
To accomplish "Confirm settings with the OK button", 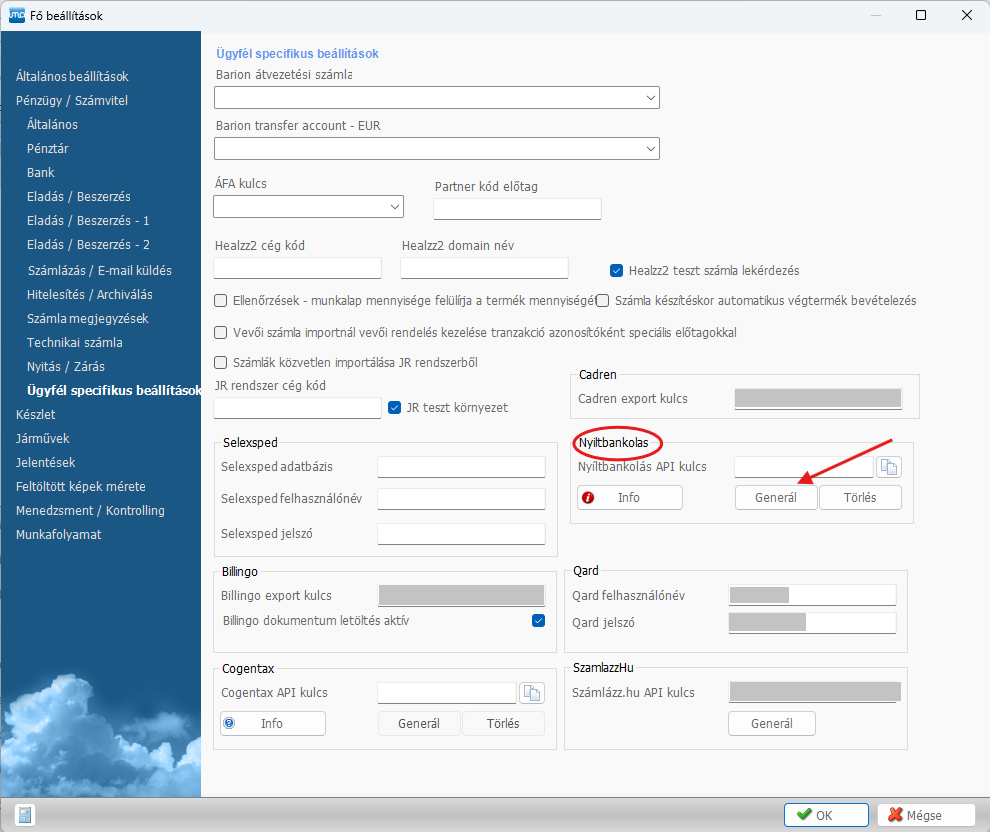I will click(x=825, y=815).
